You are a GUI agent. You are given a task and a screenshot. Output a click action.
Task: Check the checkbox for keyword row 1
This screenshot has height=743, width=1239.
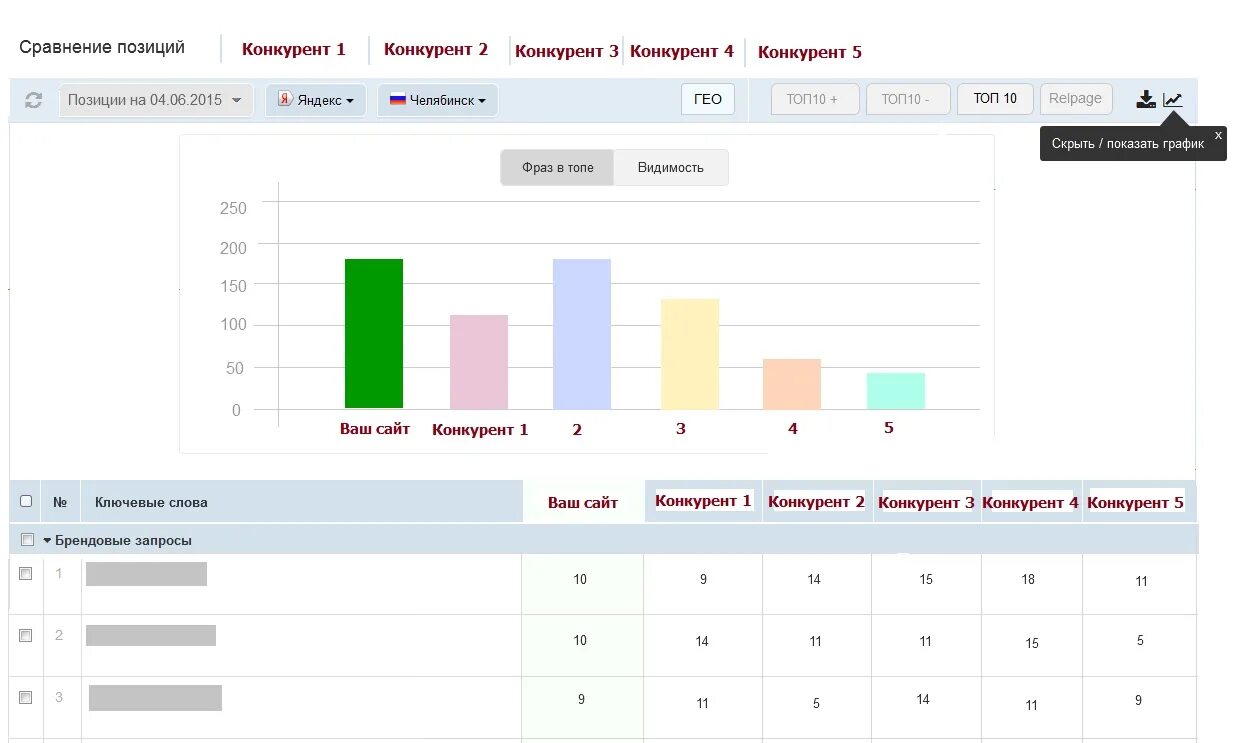click(x=26, y=573)
